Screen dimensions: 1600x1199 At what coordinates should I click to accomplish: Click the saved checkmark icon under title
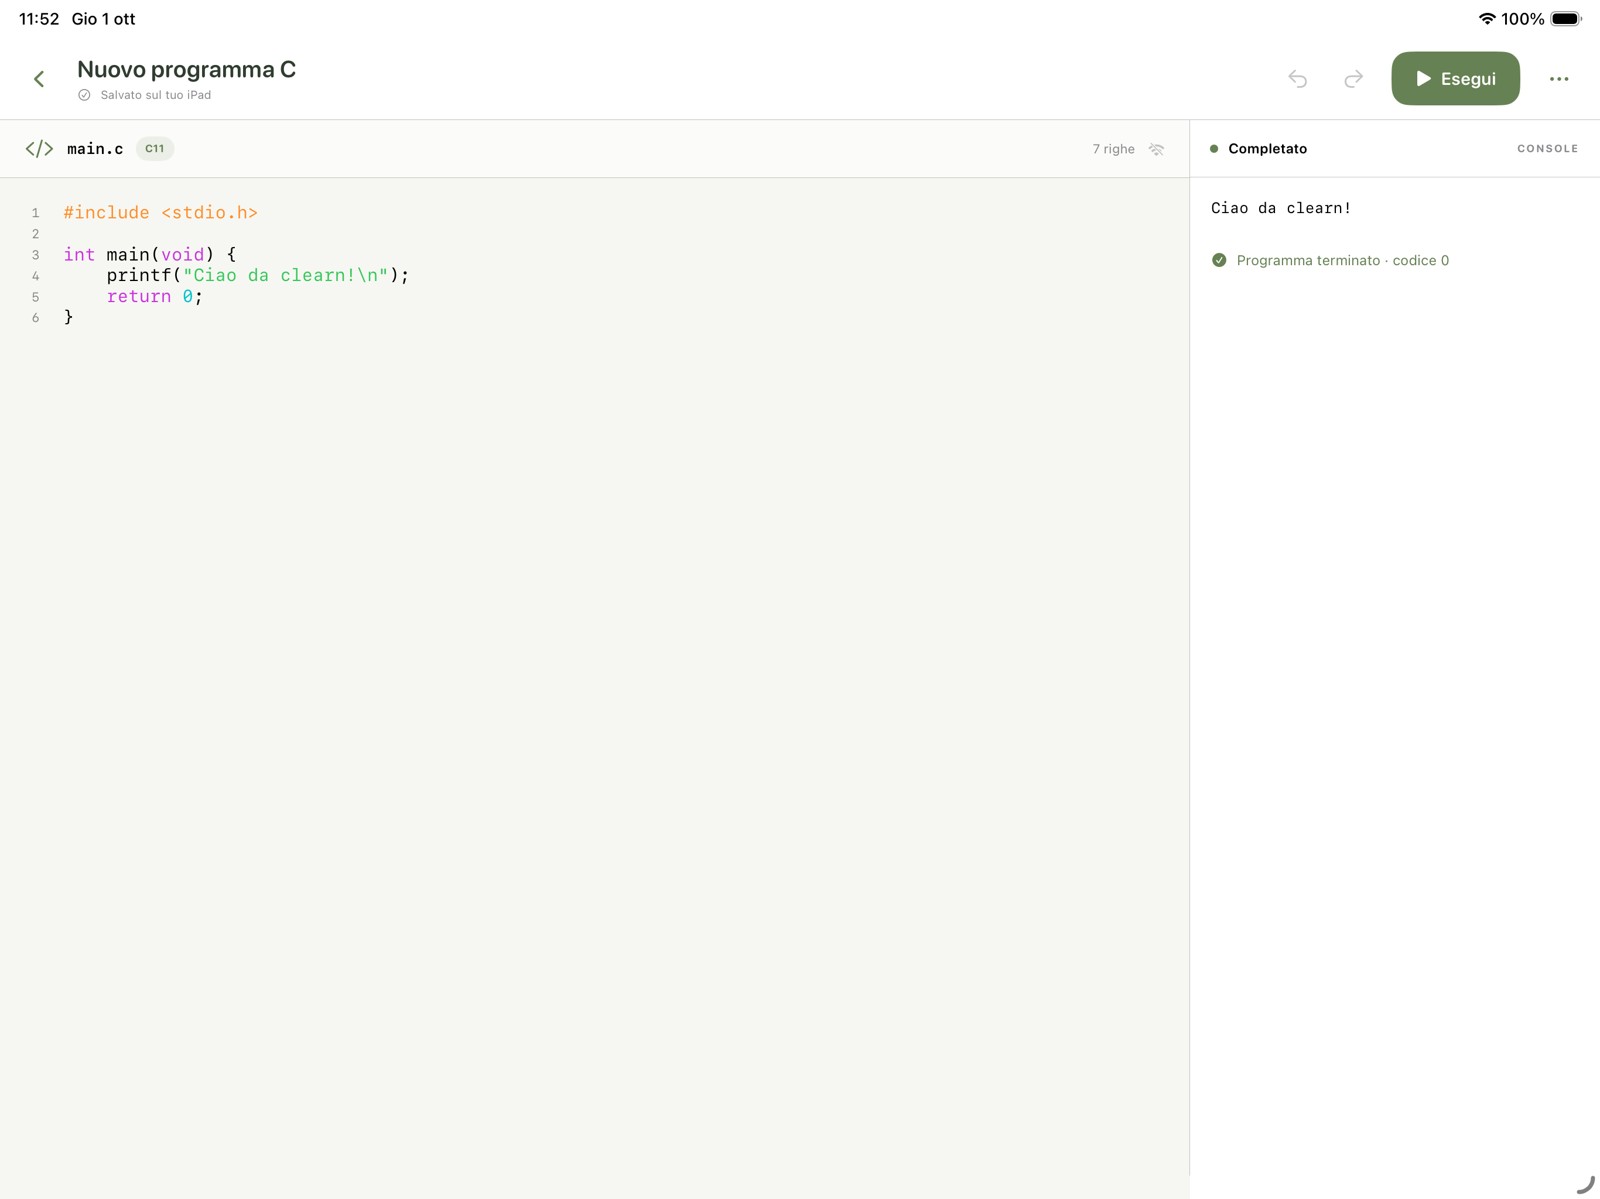[84, 95]
